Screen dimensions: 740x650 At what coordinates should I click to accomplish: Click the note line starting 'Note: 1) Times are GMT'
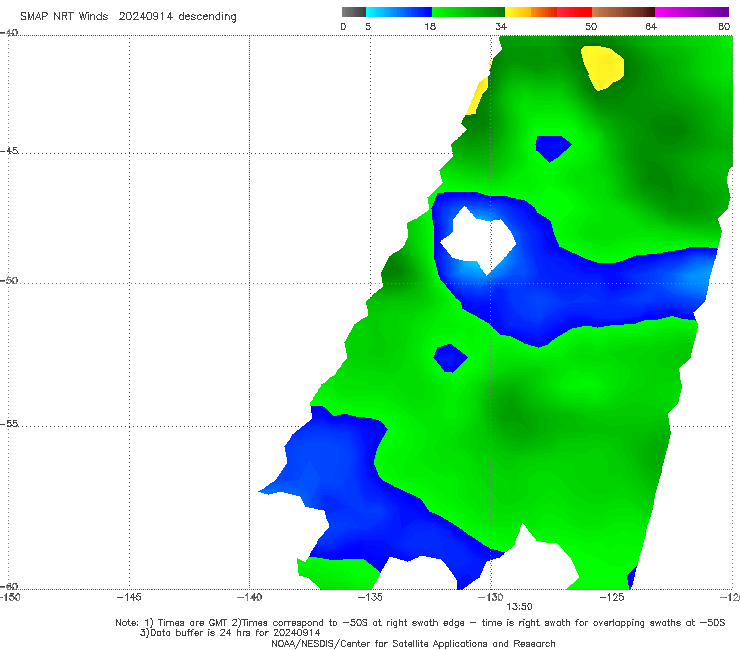[x=420, y=623]
